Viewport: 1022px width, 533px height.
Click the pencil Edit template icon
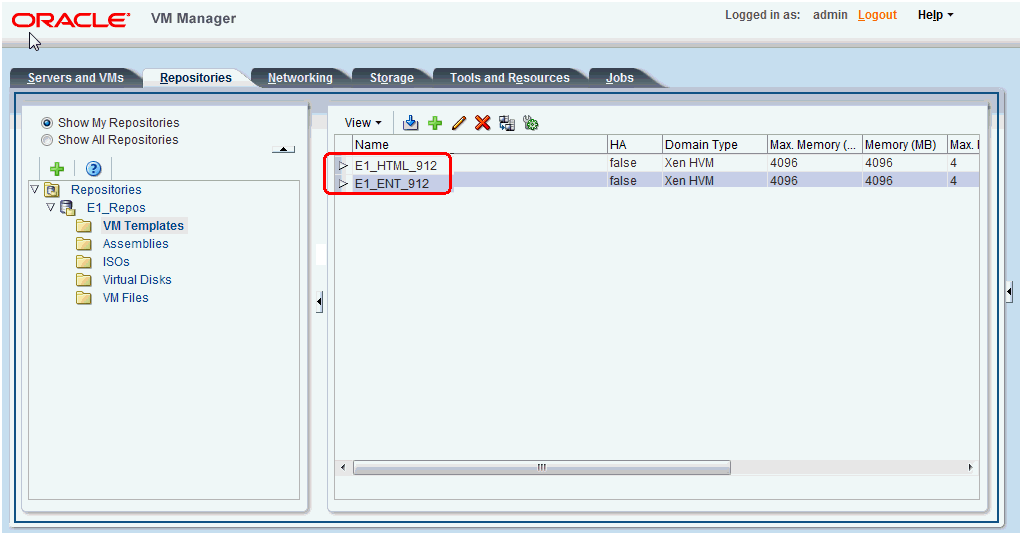coord(459,122)
